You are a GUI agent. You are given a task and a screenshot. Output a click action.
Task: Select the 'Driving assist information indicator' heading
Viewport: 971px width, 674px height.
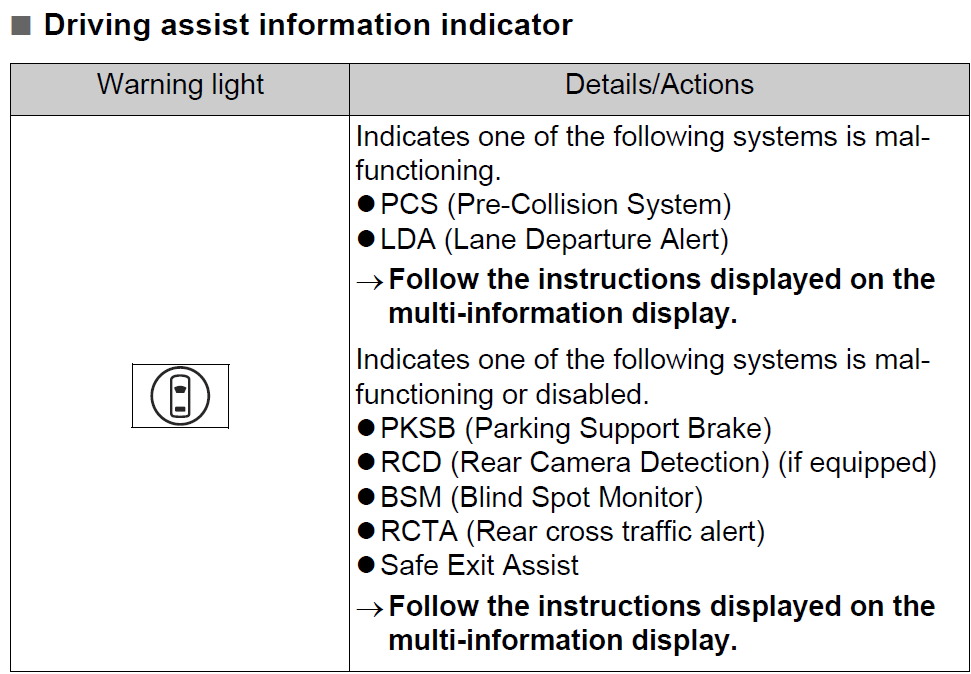[308, 25]
